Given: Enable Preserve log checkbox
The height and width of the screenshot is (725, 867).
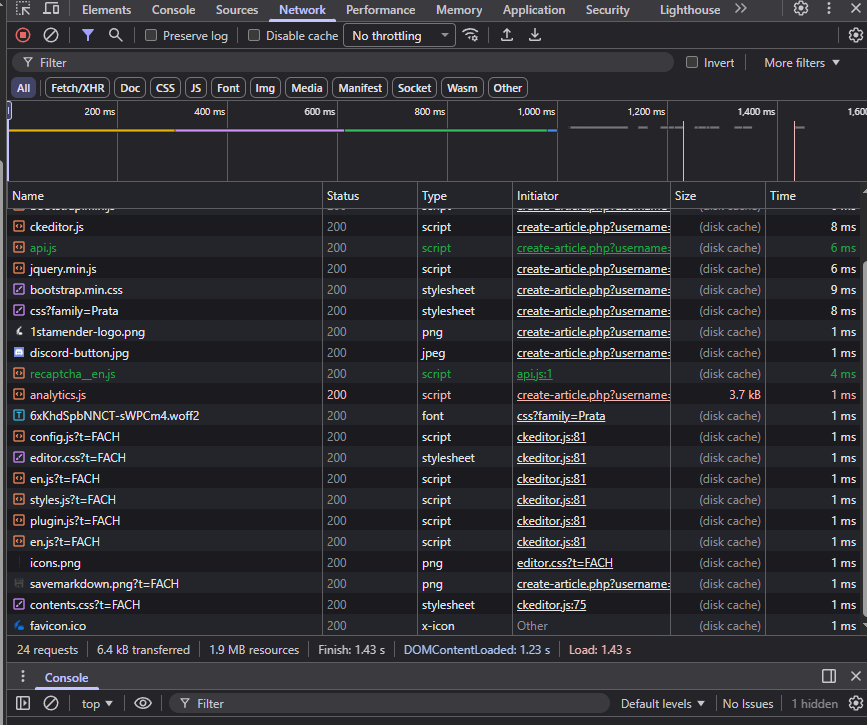Looking at the screenshot, I should point(151,36).
